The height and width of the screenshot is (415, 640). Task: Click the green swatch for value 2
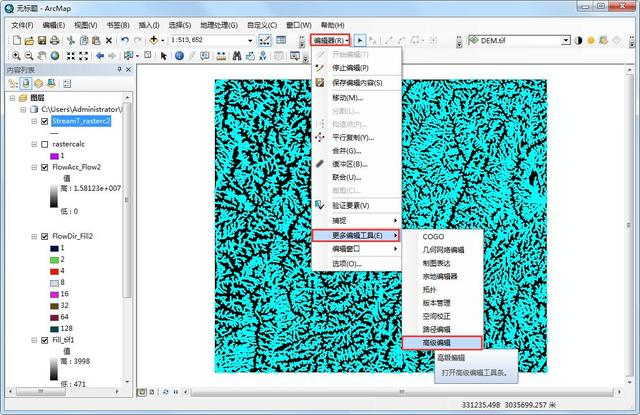click(54, 260)
